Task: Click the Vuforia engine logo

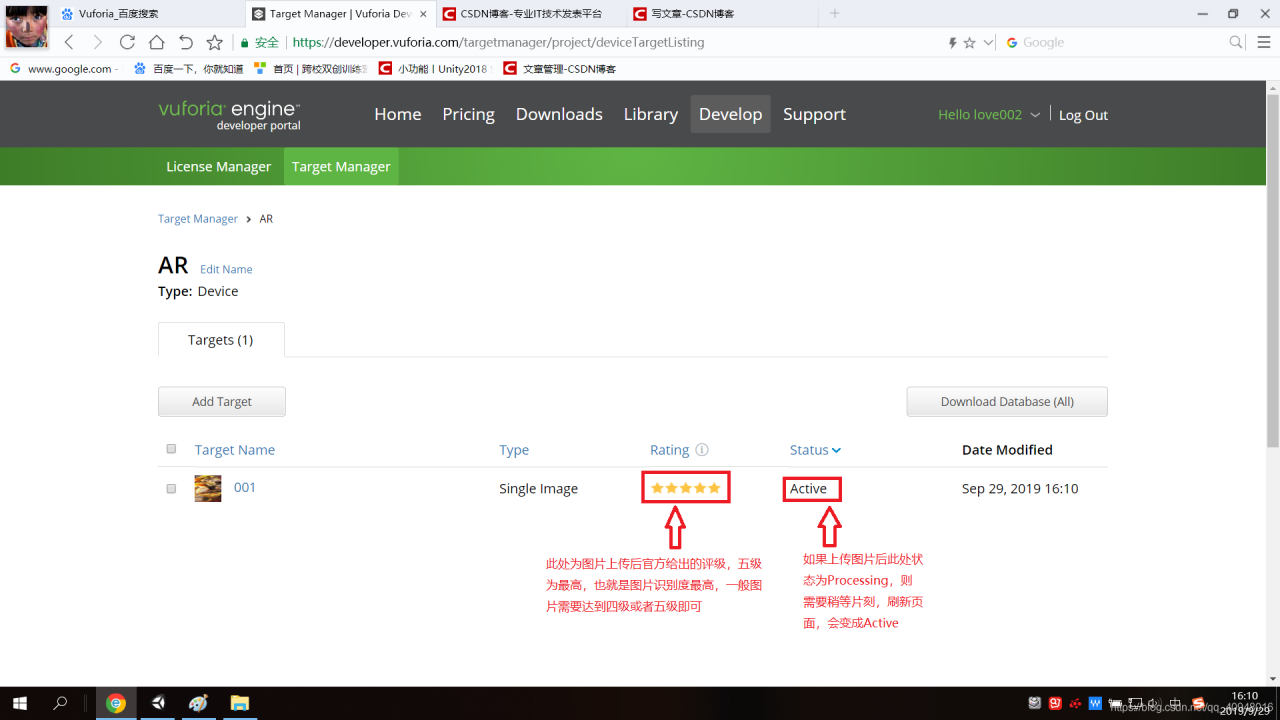Action: pyautogui.click(x=229, y=115)
